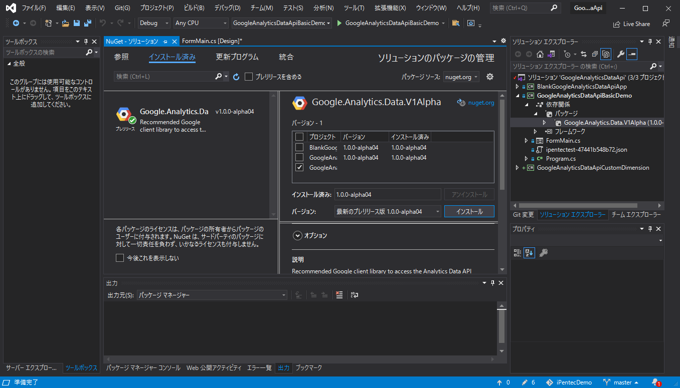Click the Live Share icon
This screenshot has height=388, width=680.
click(x=616, y=24)
